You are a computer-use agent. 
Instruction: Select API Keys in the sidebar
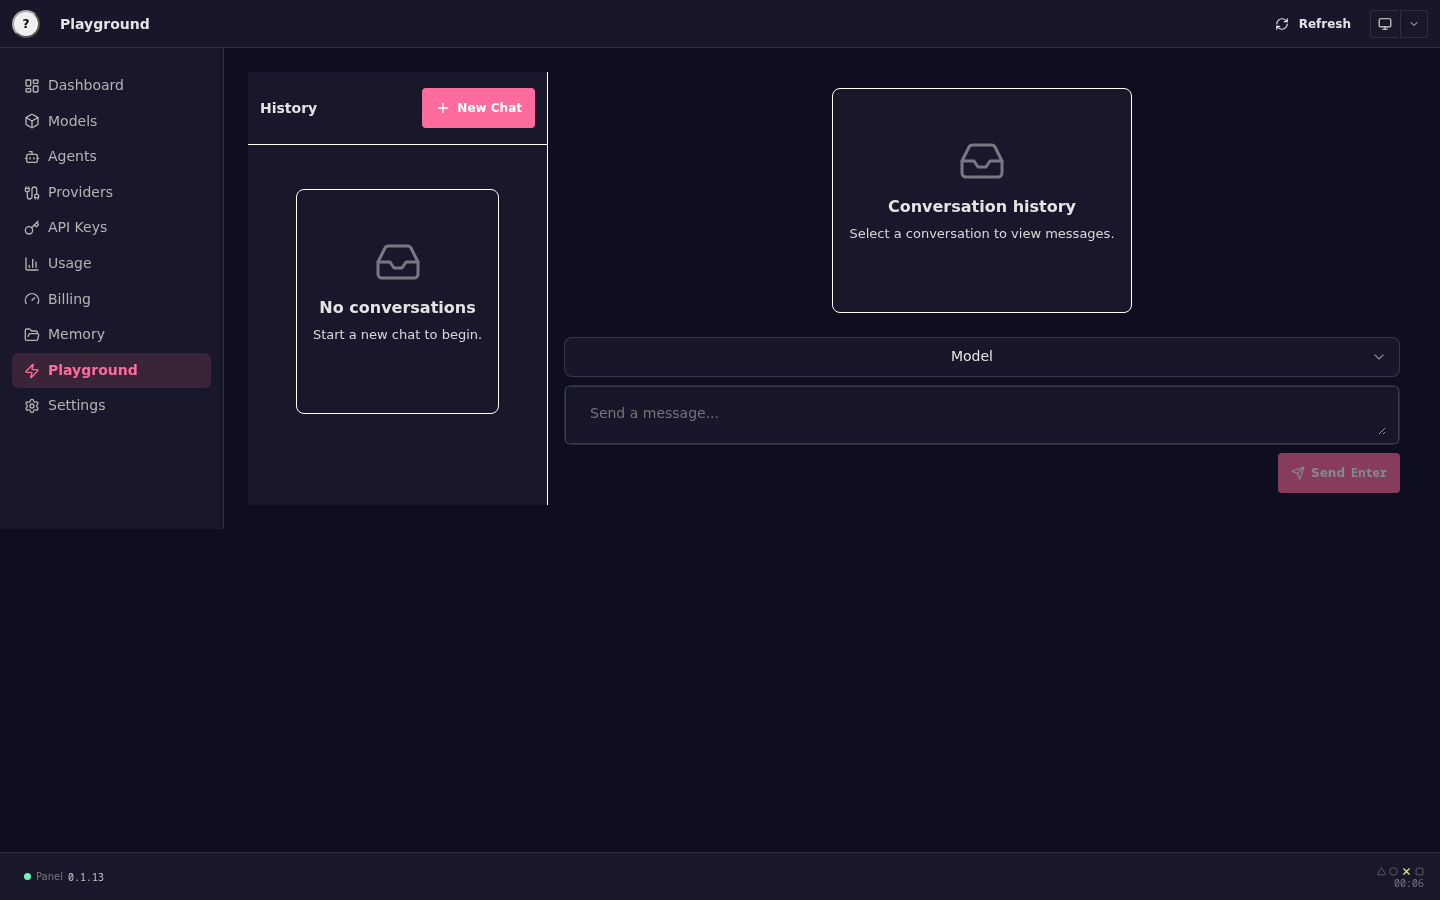pyautogui.click(x=111, y=228)
